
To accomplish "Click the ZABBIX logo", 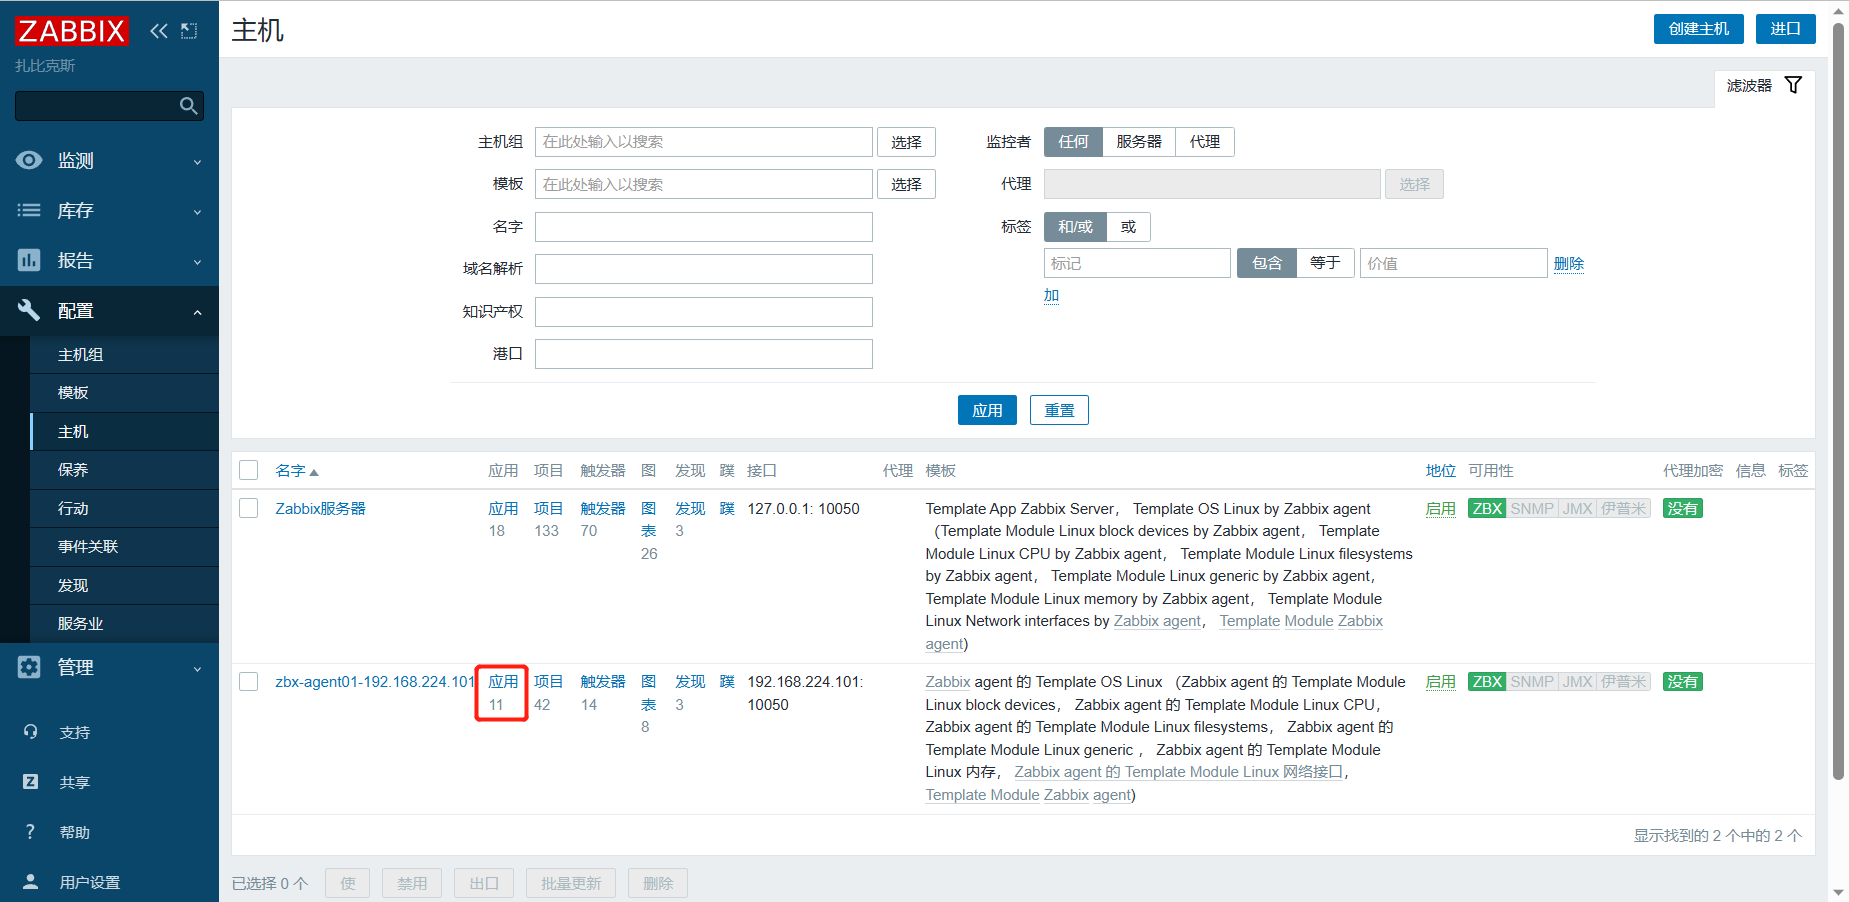I will coord(71,31).
